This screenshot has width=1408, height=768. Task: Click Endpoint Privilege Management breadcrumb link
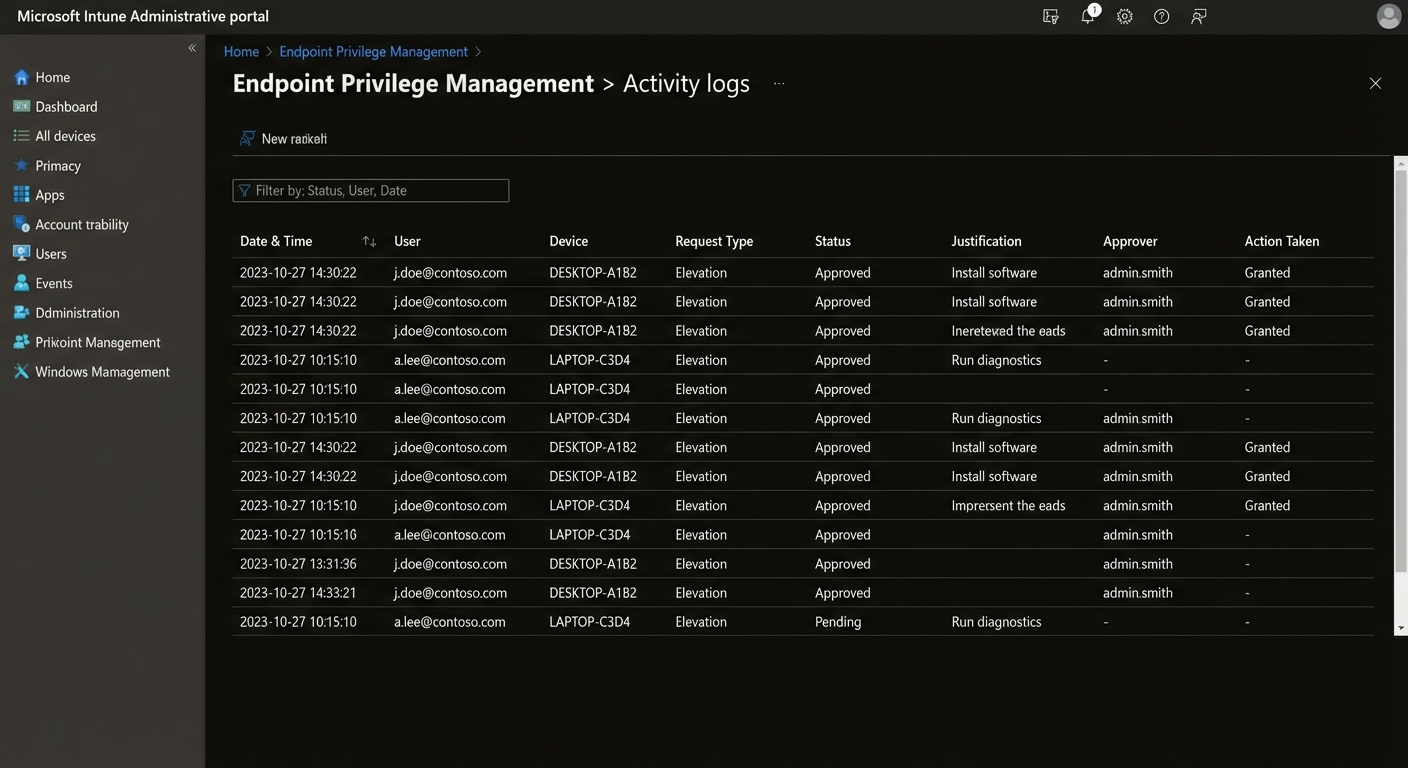pos(373,52)
